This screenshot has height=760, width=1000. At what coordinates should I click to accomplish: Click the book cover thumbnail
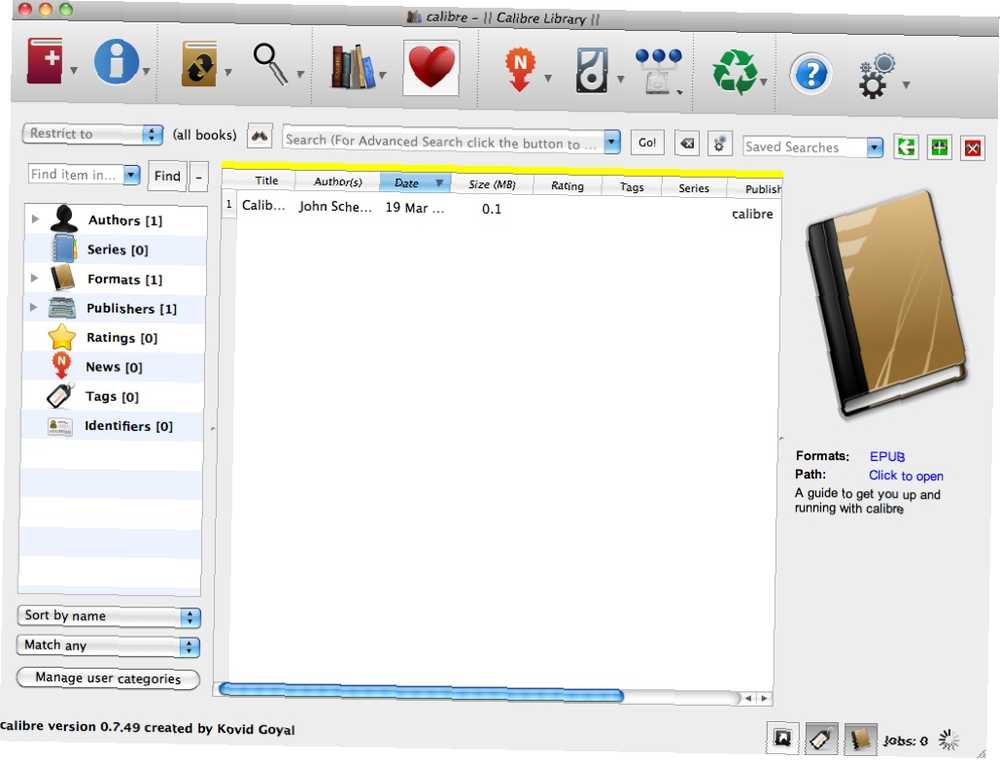tap(887, 303)
